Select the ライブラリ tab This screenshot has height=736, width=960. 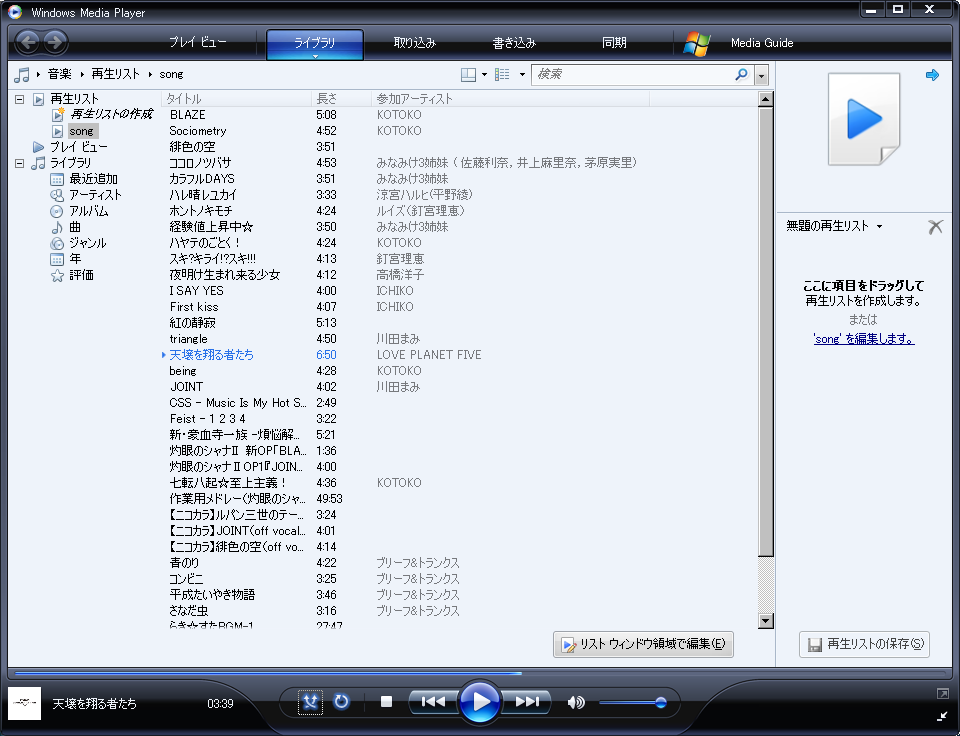click(x=315, y=43)
